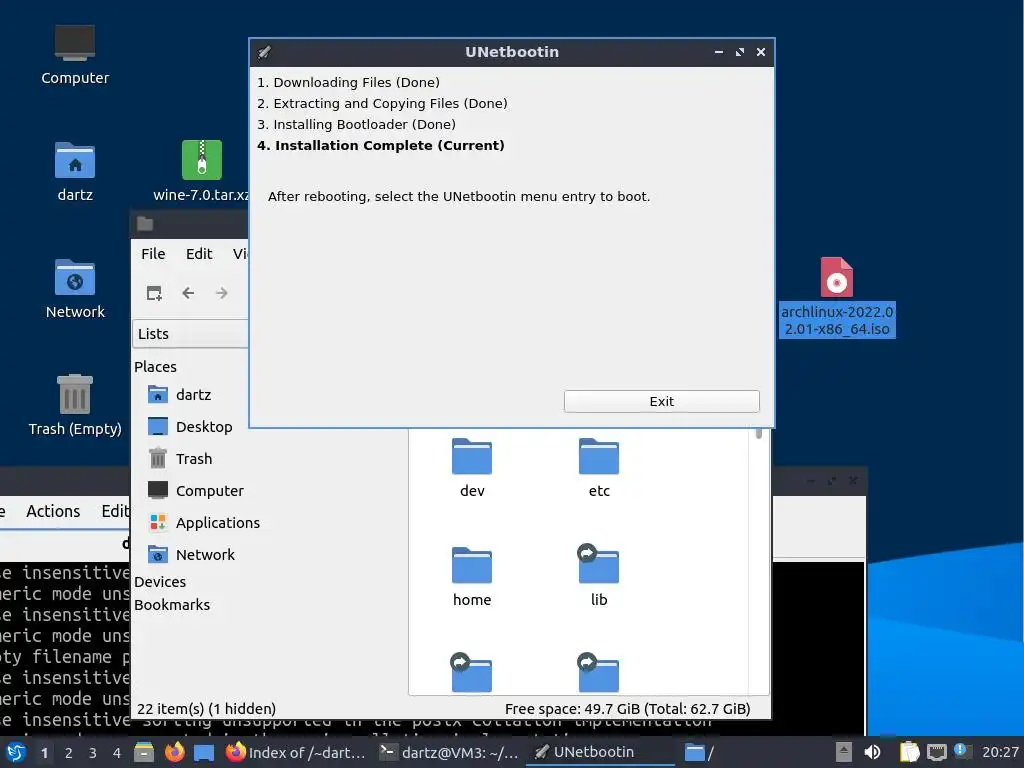
Task: Open the Computer desktop icon
Action: pos(74,55)
